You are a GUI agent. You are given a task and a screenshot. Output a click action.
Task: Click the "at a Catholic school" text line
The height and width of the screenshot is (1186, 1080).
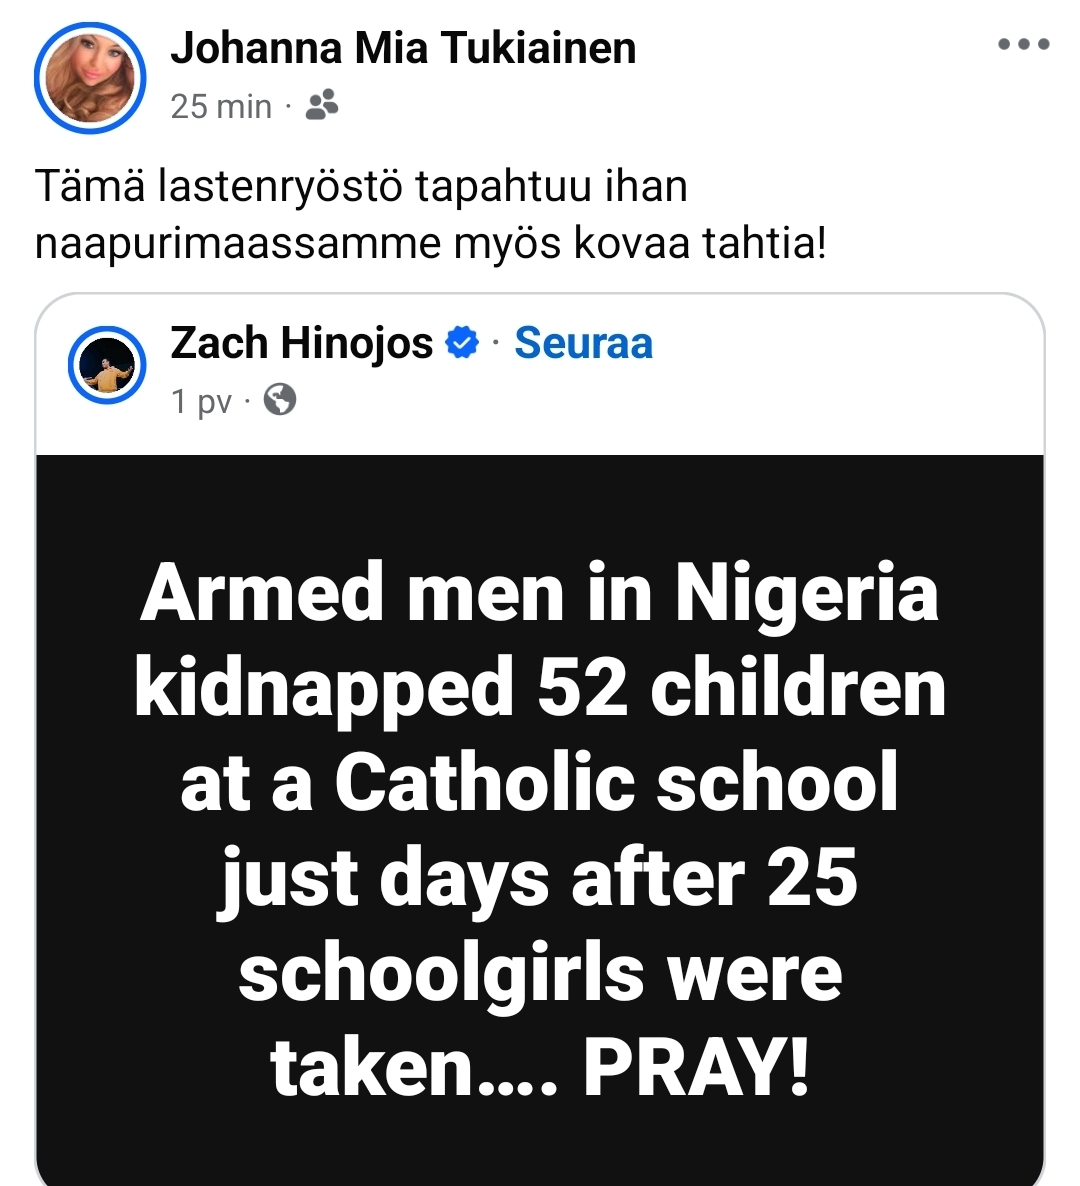coord(540,784)
